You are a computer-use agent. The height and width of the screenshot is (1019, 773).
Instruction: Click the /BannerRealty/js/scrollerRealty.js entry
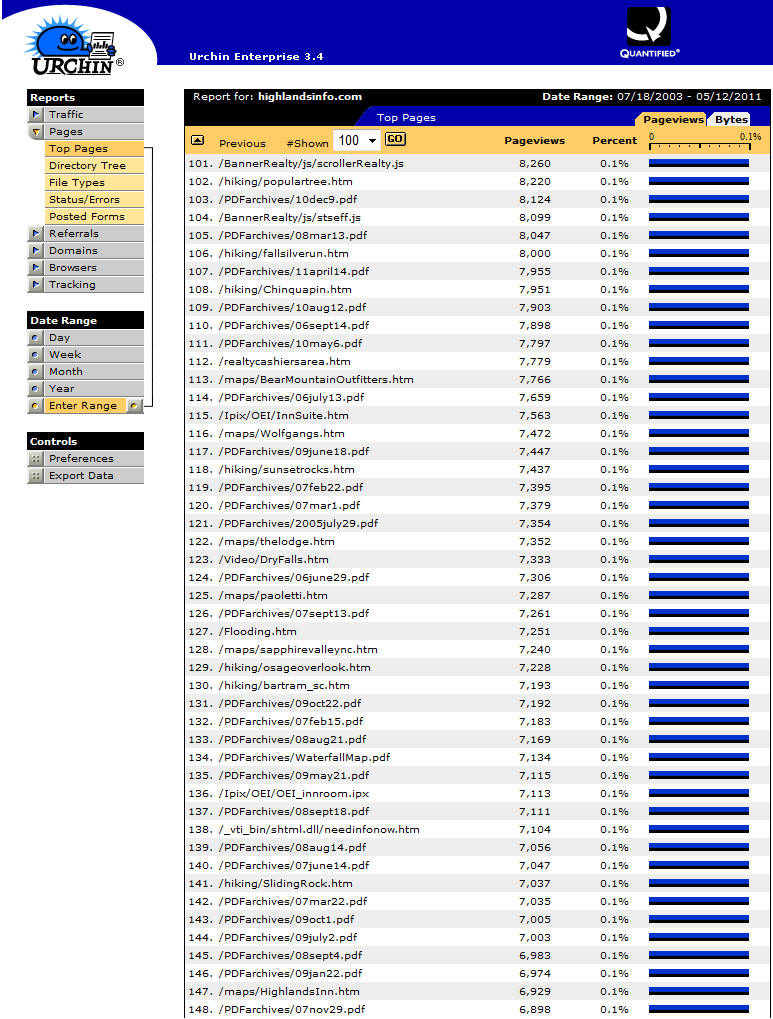tap(311, 164)
